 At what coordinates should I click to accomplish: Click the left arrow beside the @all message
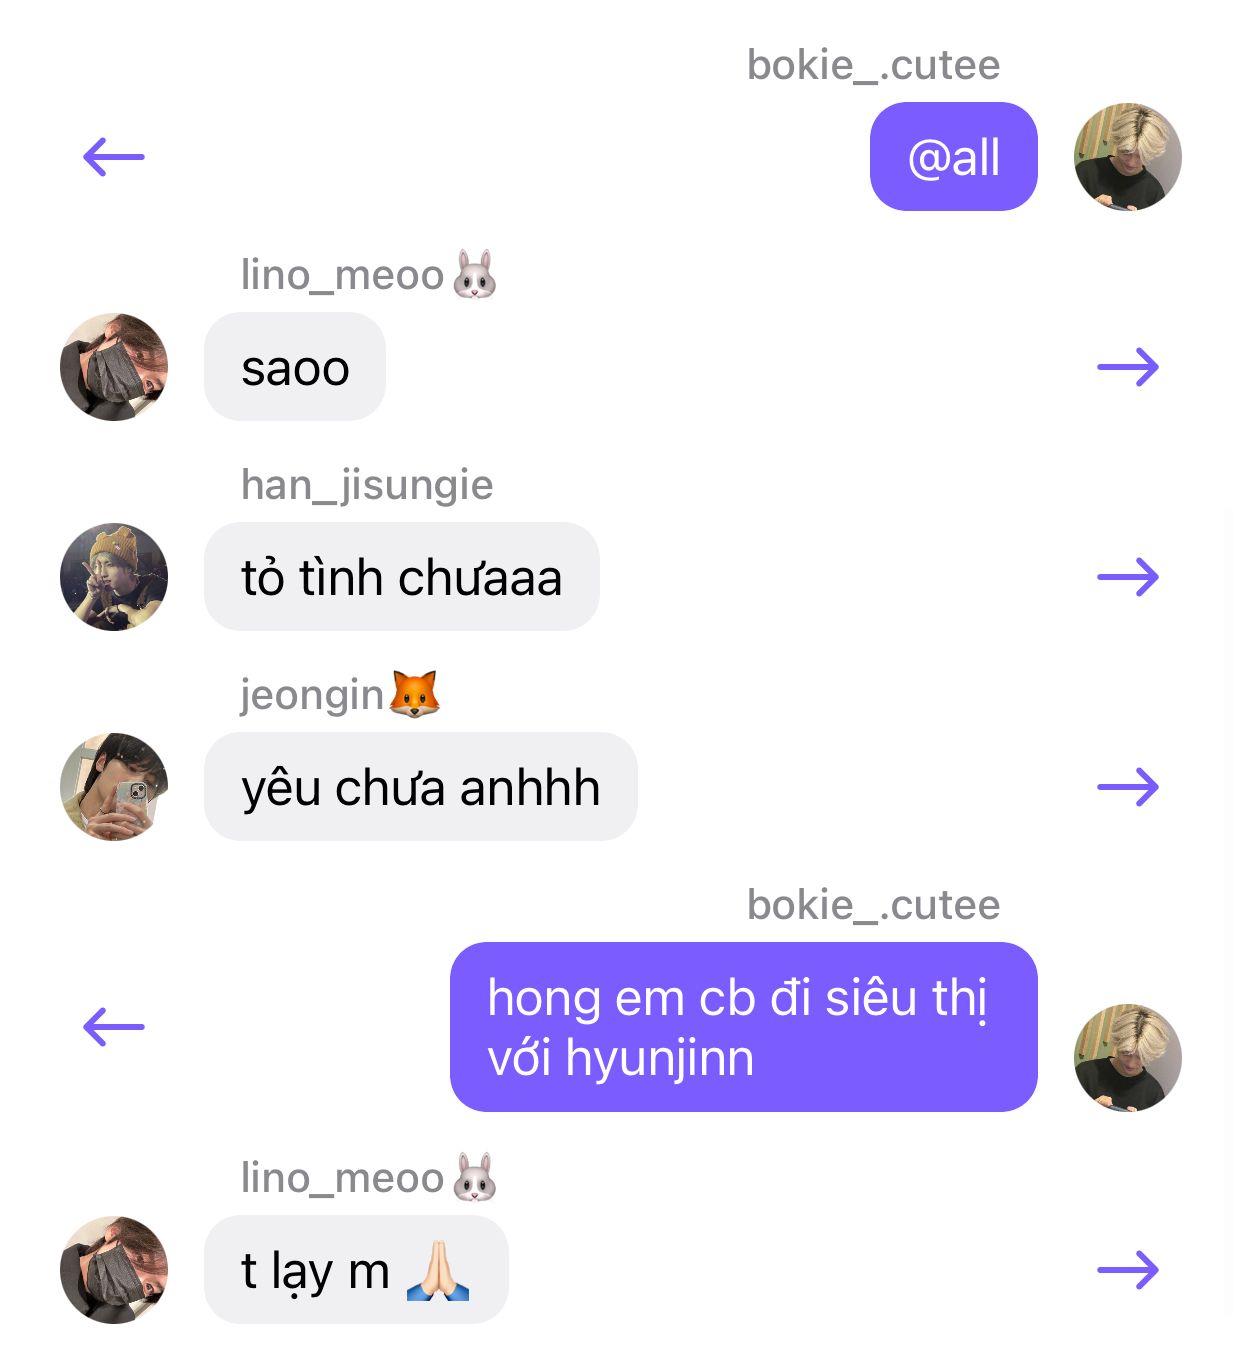coord(114,157)
